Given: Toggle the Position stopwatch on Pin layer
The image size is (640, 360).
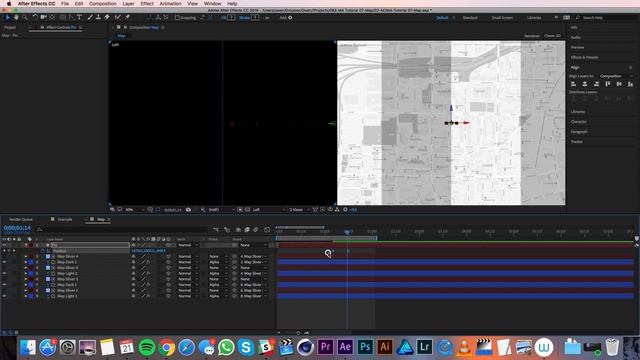Looking at the screenshot, I should point(42,251).
